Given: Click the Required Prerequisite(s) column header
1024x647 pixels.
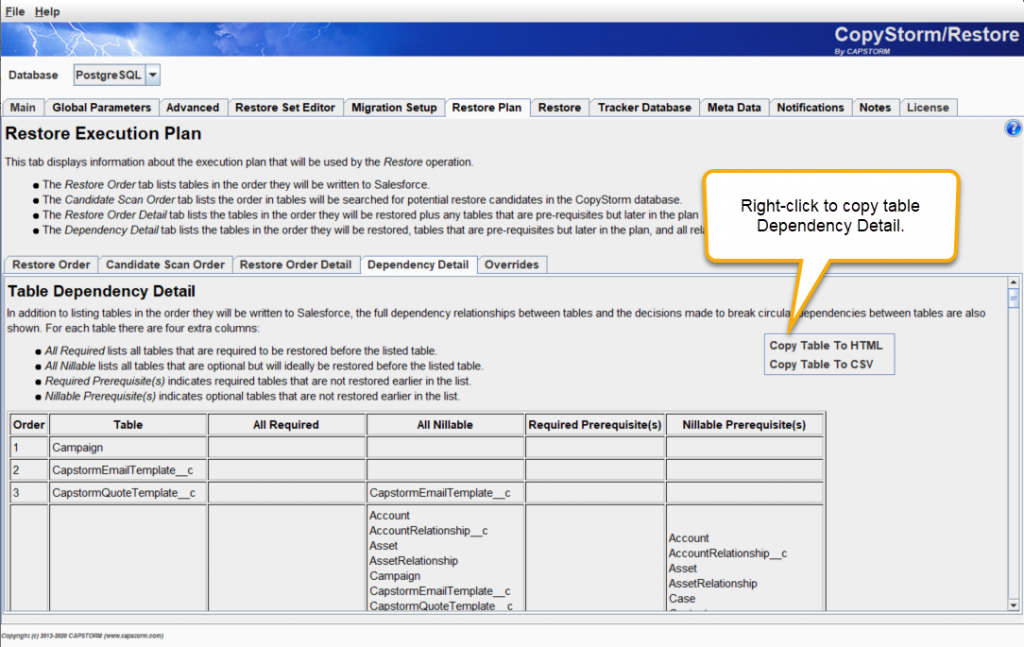Looking at the screenshot, I should coord(595,424).
